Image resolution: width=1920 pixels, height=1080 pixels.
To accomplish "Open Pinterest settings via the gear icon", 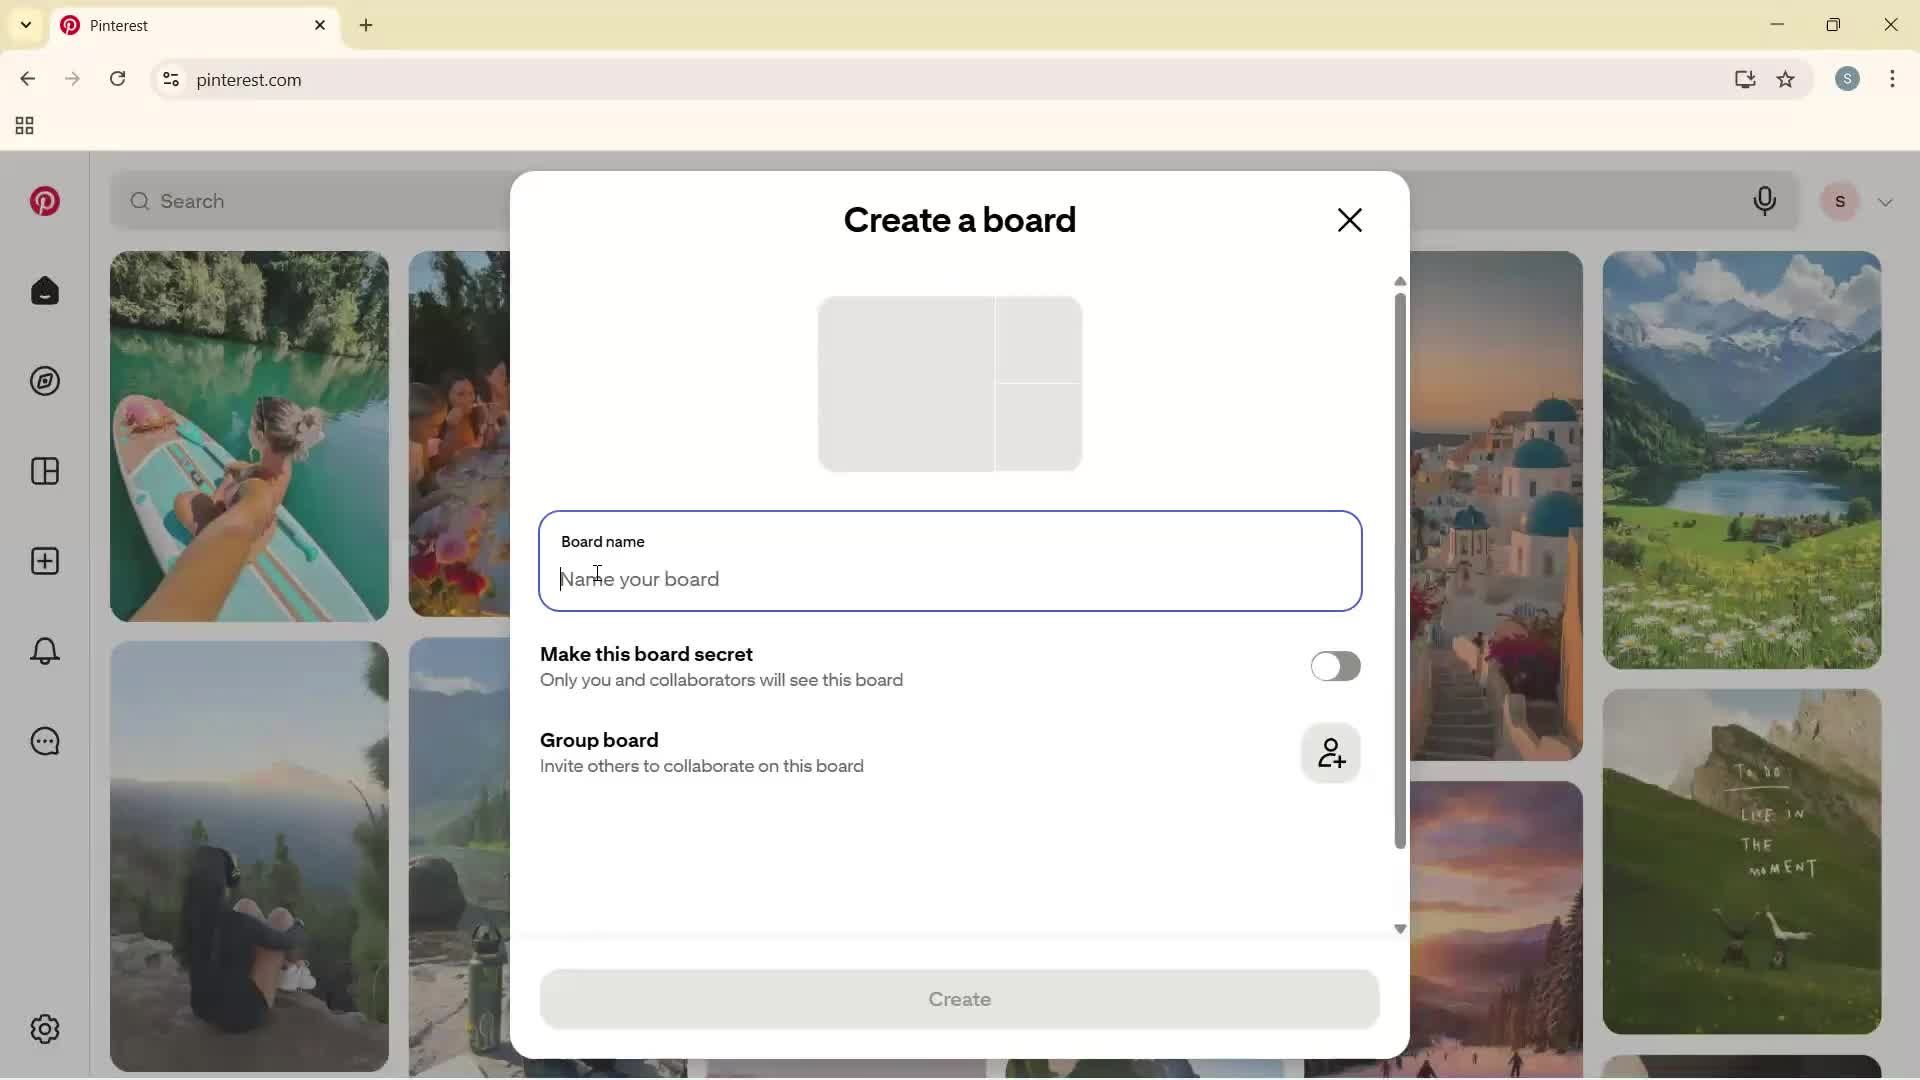I will click(45, 1029).
